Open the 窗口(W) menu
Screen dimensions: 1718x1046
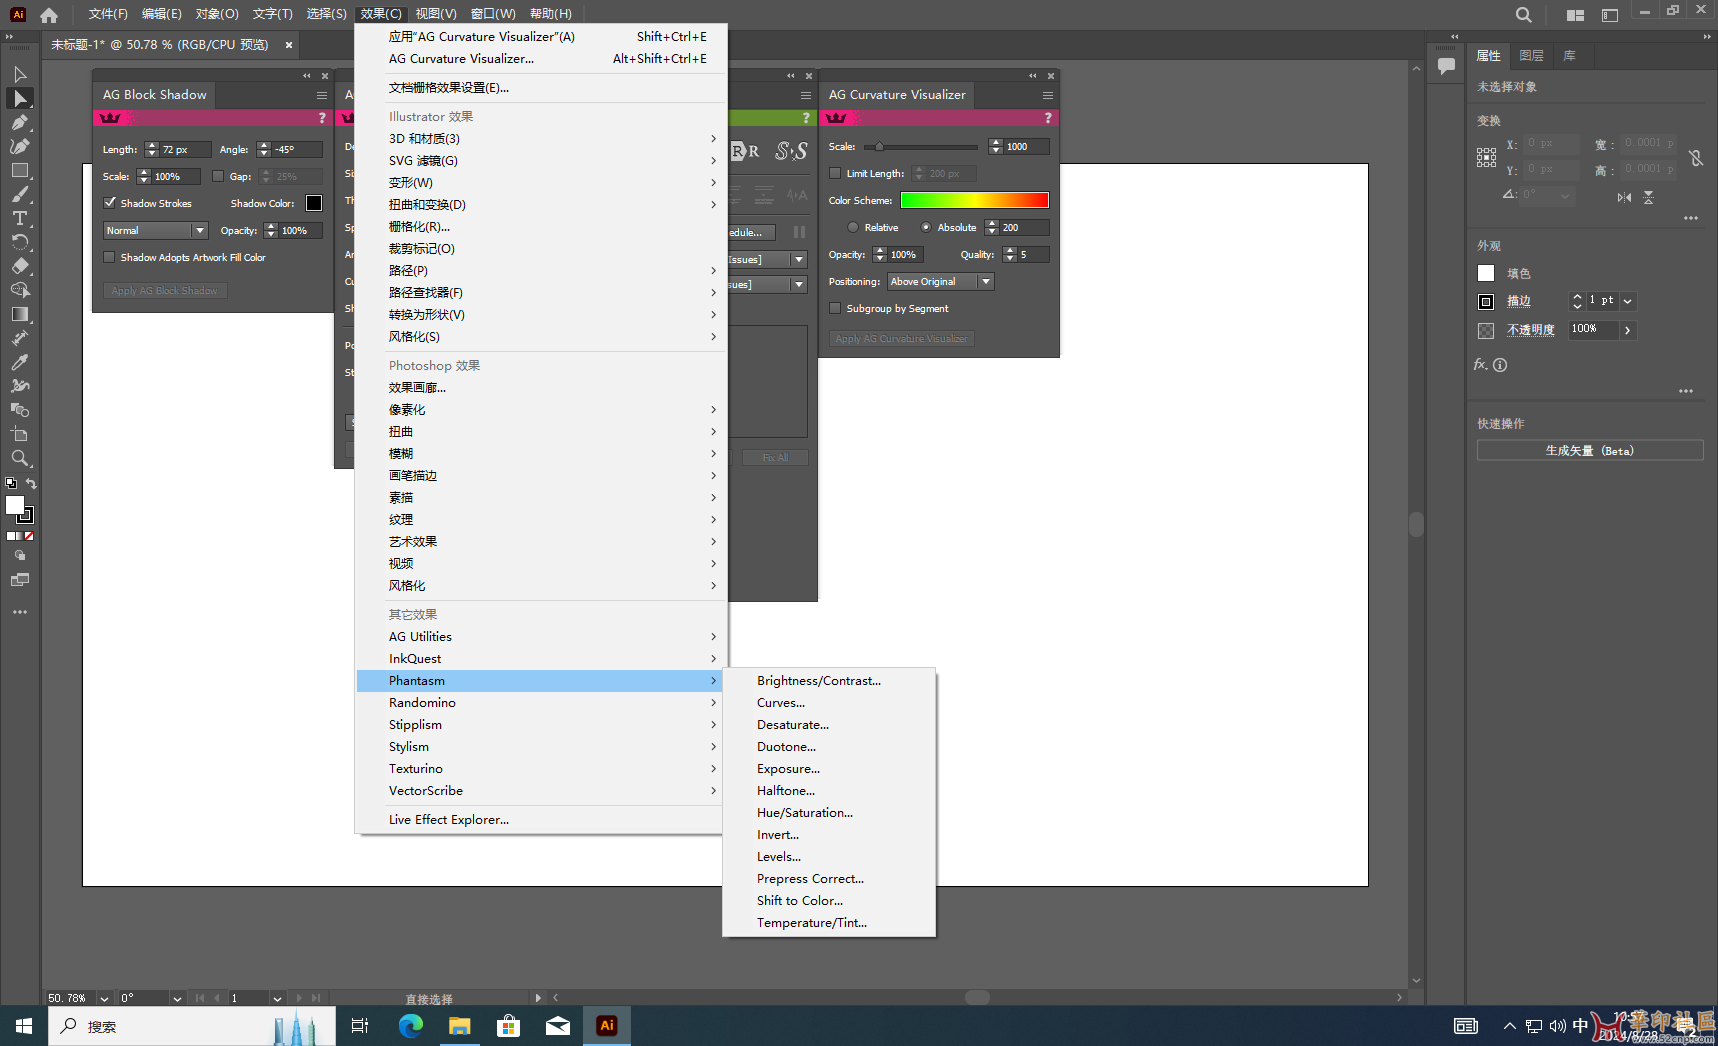coord(493,14)
